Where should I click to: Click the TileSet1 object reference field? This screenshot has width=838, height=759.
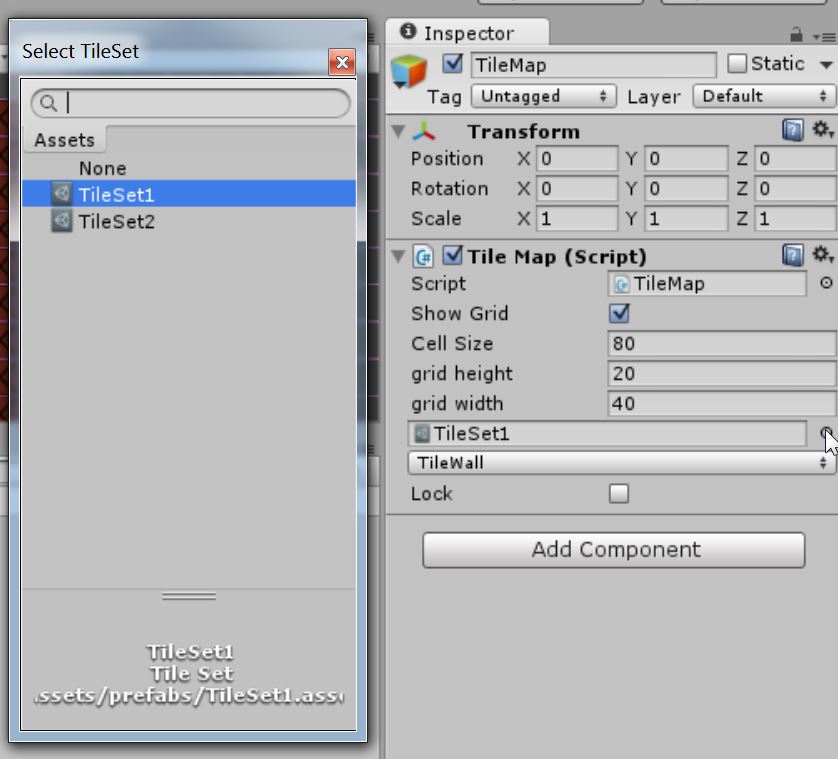607,433
